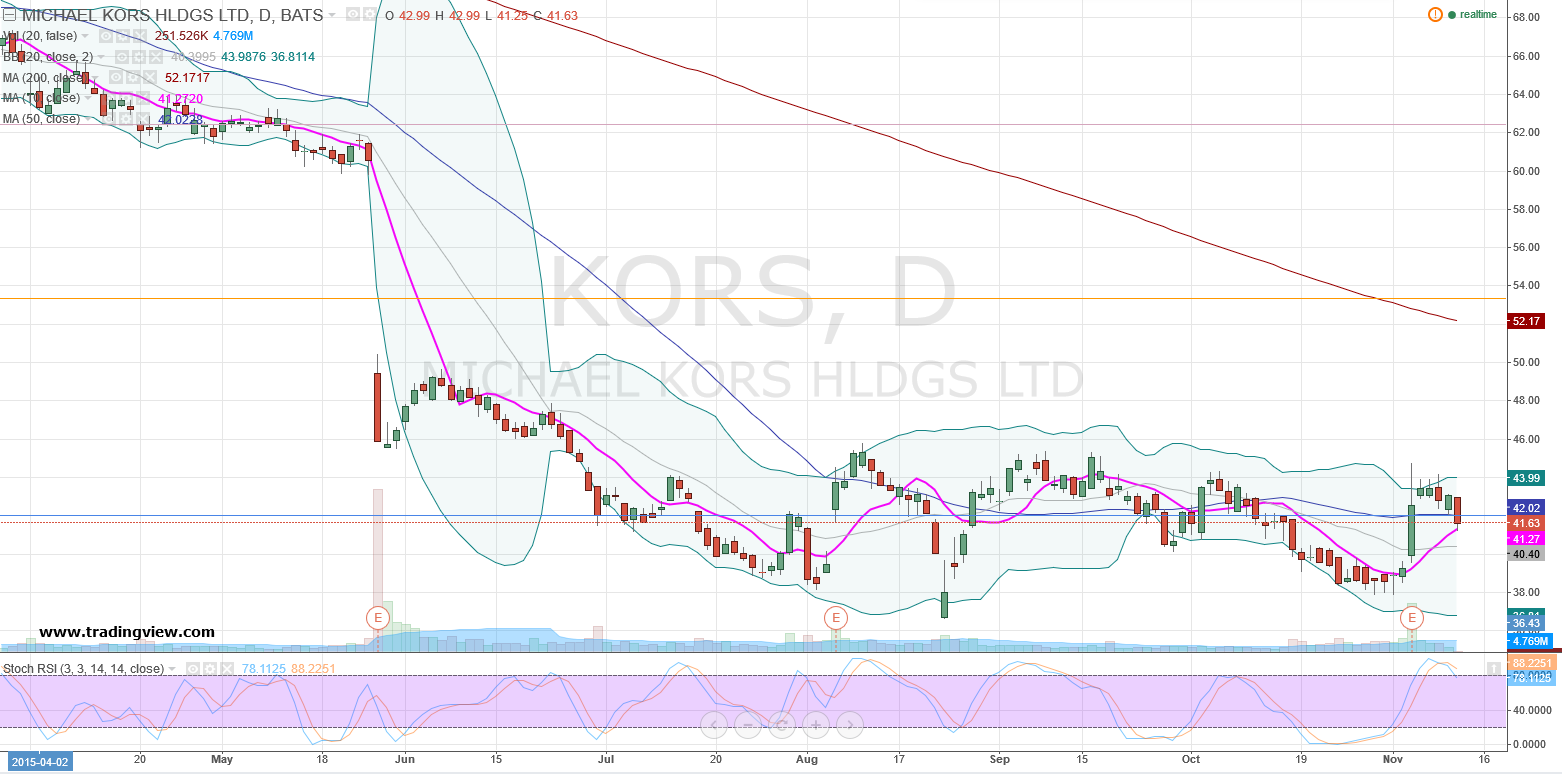
Task: Expand the Stoch RSI dropdown arrow
Action: [x=173, y=669]
